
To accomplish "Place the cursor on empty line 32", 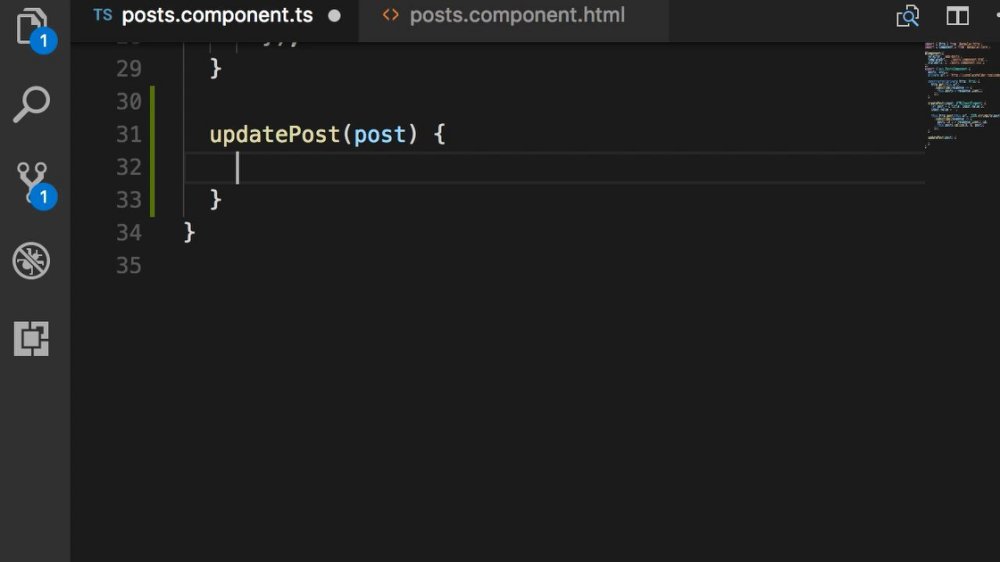I will click(x=554, y=168).
